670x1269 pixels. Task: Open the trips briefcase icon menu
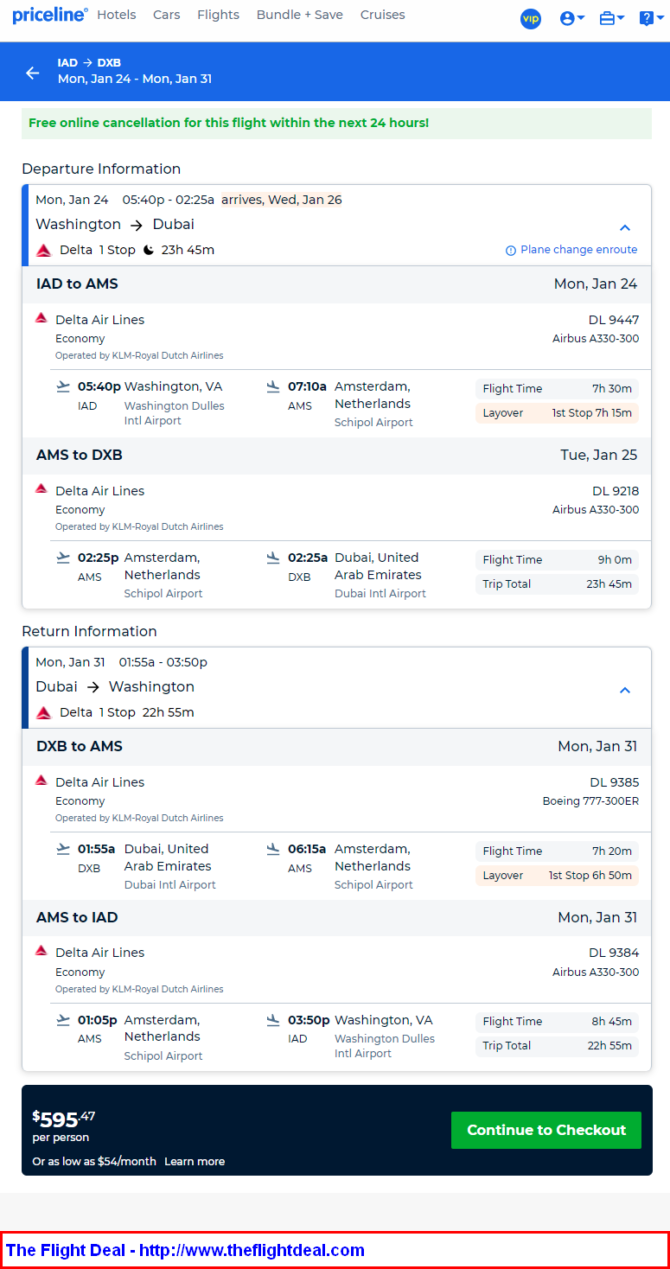pos(612,18)
